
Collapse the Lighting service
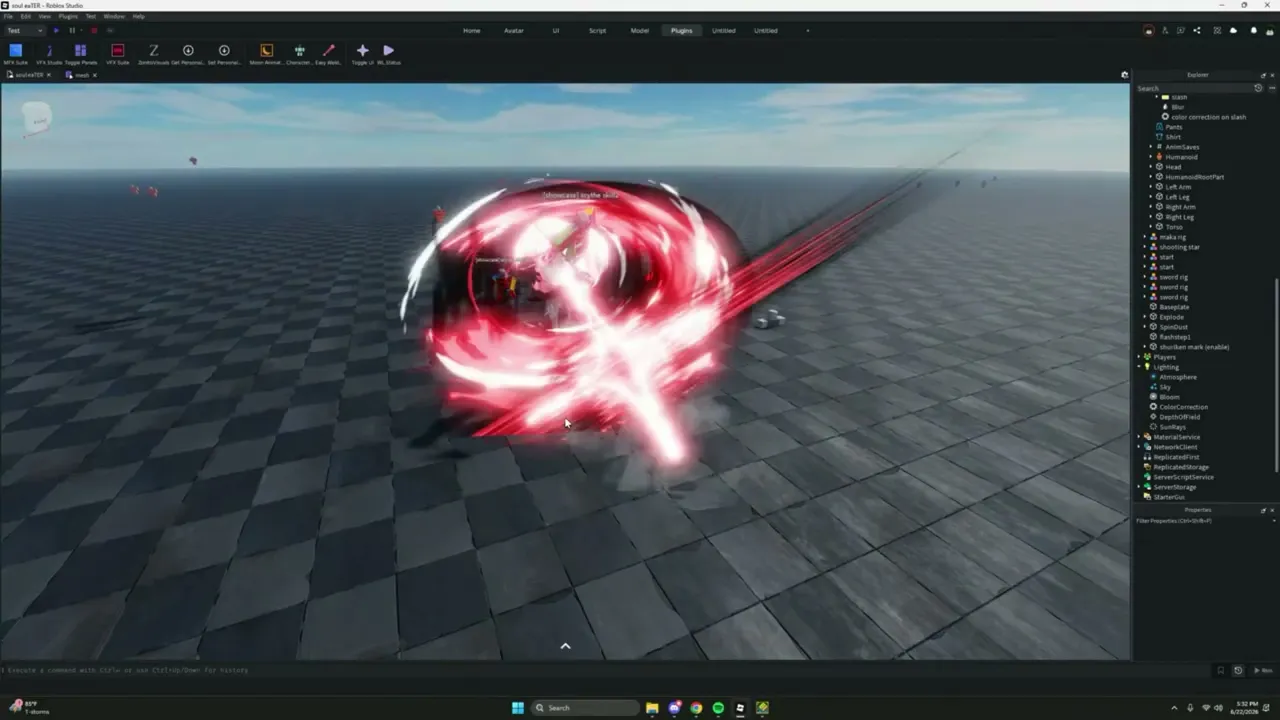pyautogui.click(x=1139, y=367)
